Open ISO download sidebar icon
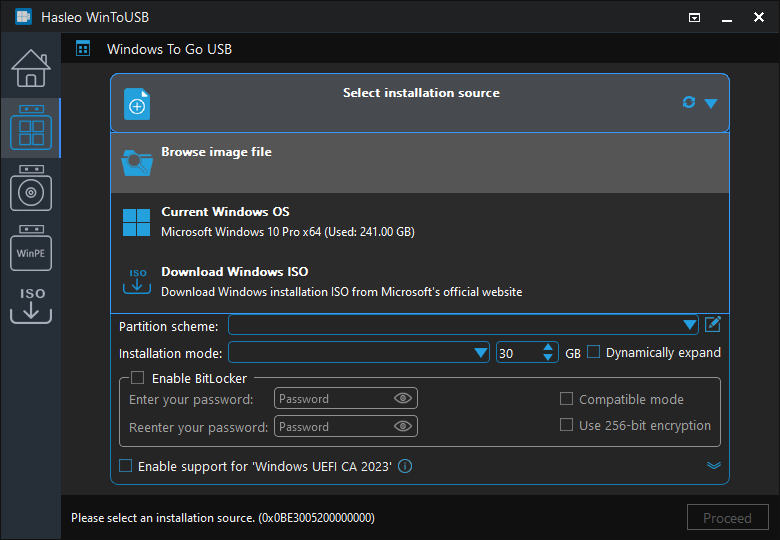The image size is (780, 540). tap(31, 305)
